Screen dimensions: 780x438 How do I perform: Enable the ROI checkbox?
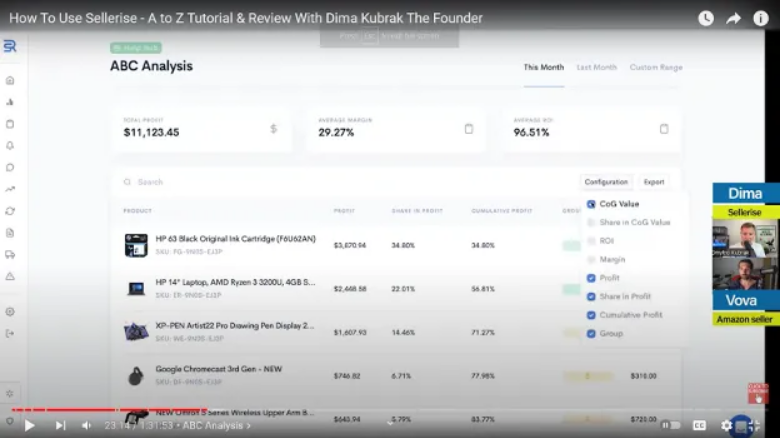tap(591, 241)
